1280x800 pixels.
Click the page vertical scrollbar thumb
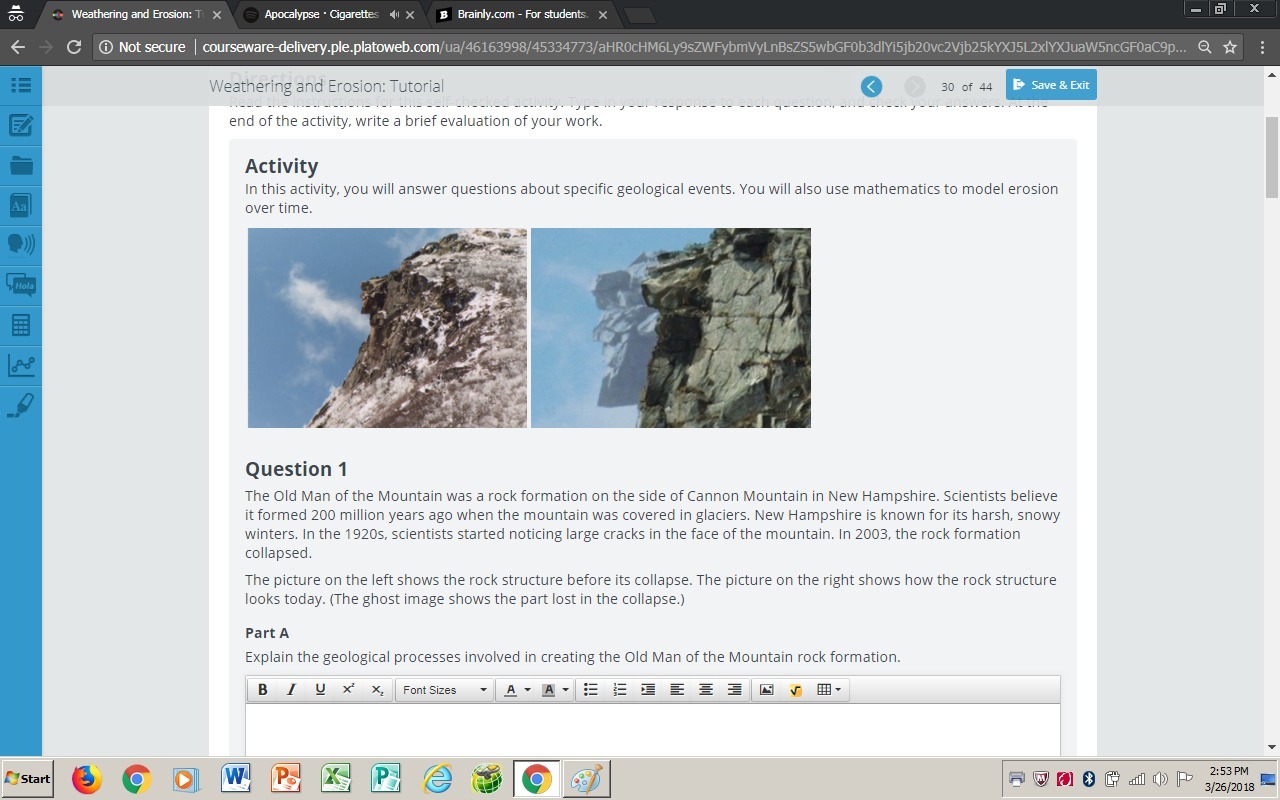(1272, 160)
